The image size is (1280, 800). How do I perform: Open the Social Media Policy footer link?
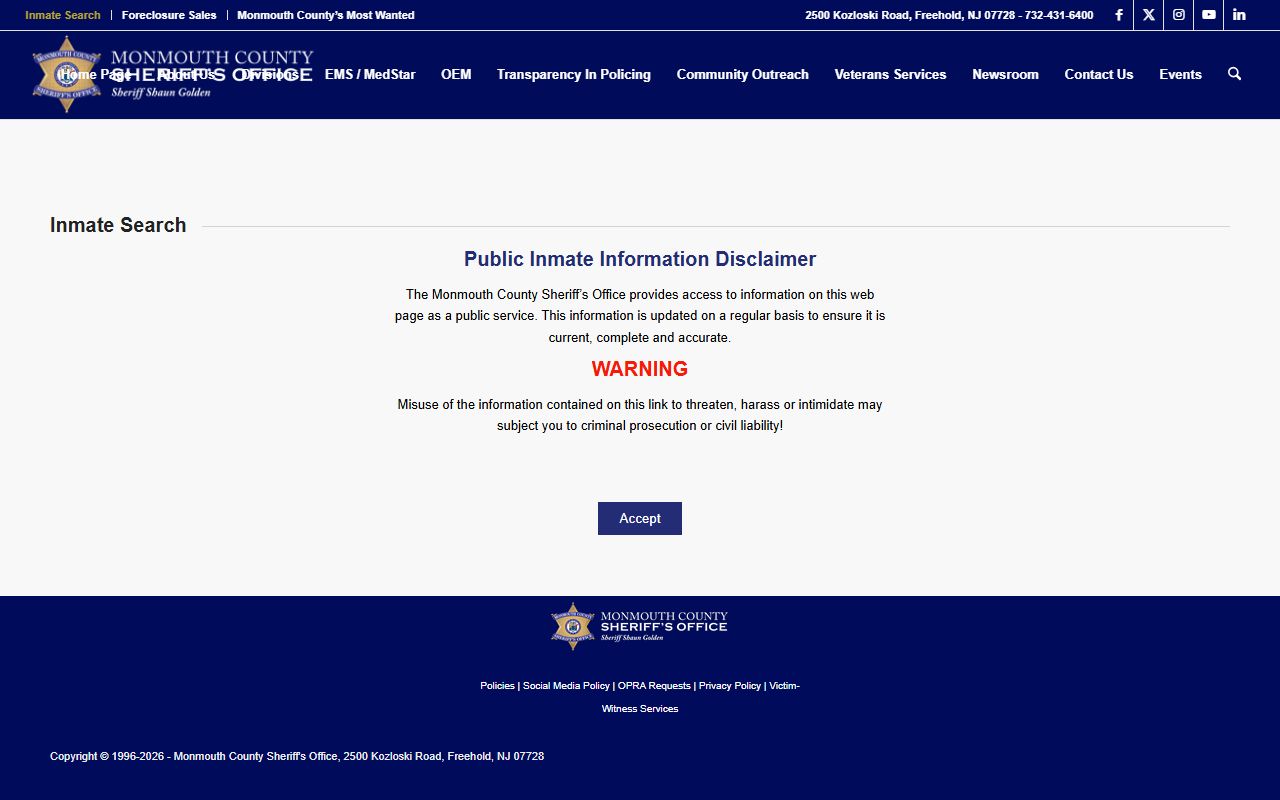click(566, 686)
